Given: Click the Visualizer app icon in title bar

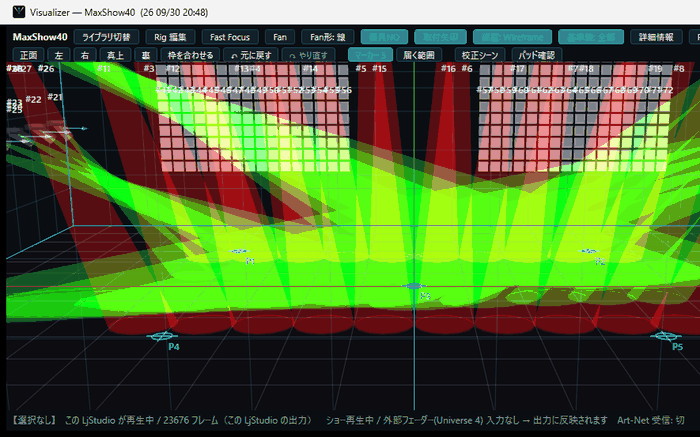Looking at the screenshot, I should (x=19, y=12).
